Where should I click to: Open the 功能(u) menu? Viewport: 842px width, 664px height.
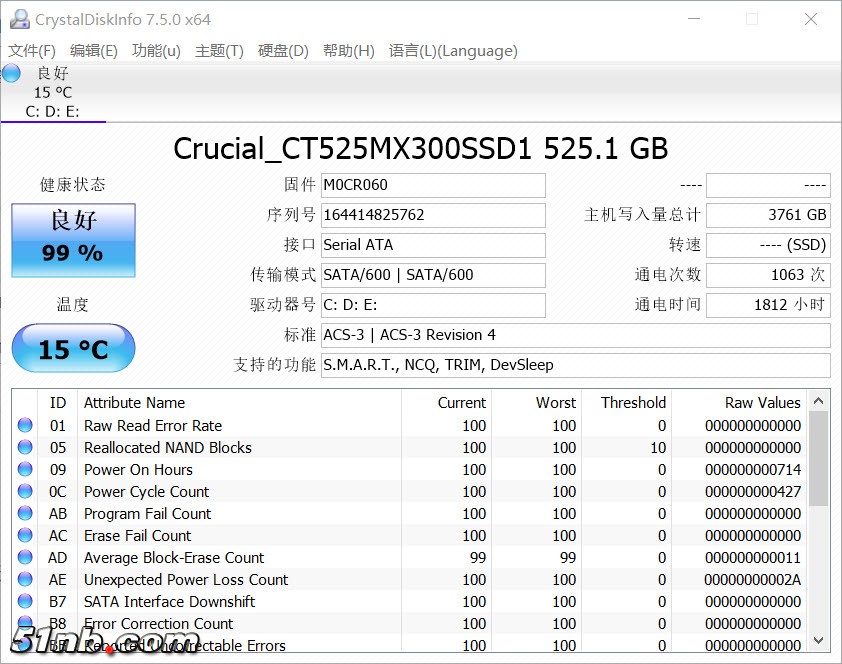point(156,51)
